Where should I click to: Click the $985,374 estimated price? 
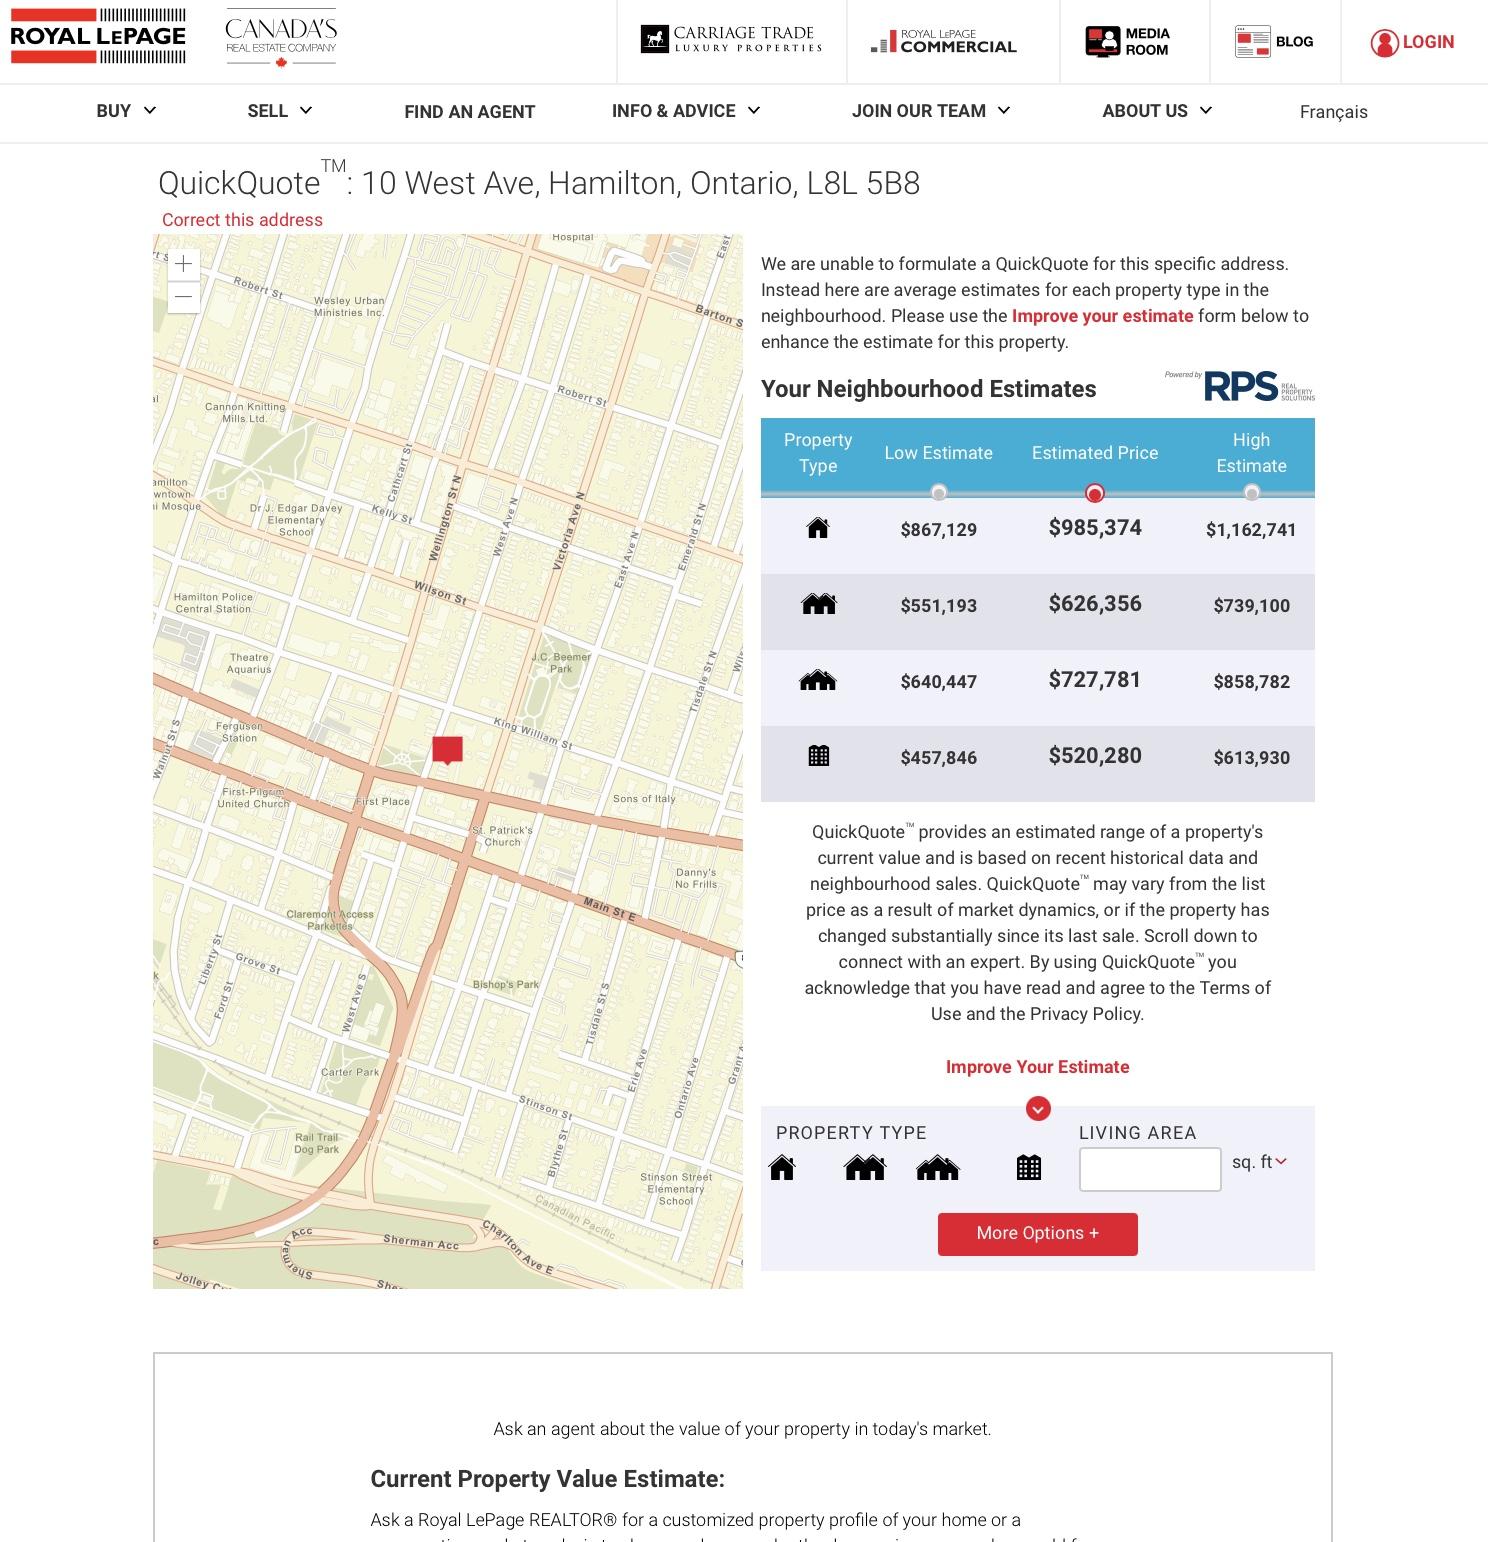coord(1095,528)
